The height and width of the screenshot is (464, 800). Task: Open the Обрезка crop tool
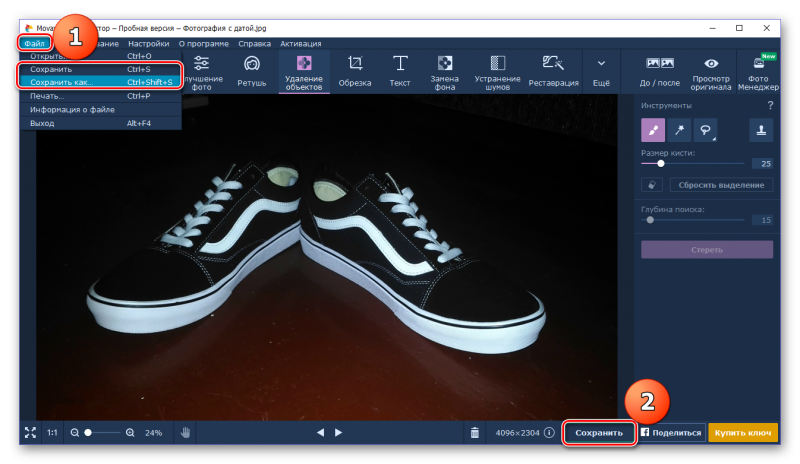point(354,71)
